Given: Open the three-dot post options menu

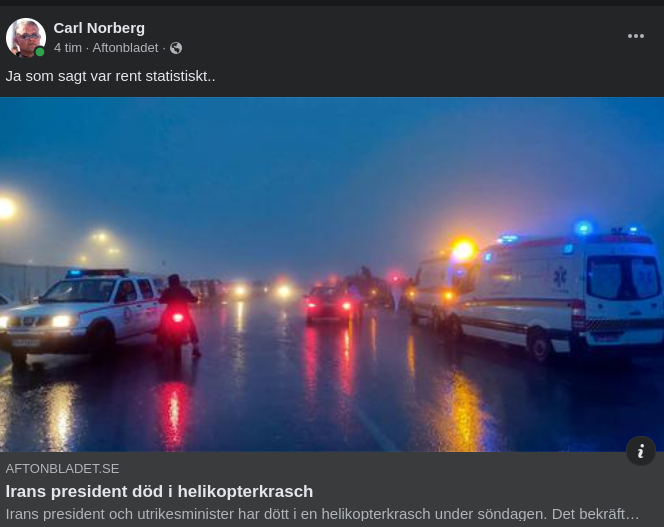Looking at the screenshot, I should (x=636, y=36).
